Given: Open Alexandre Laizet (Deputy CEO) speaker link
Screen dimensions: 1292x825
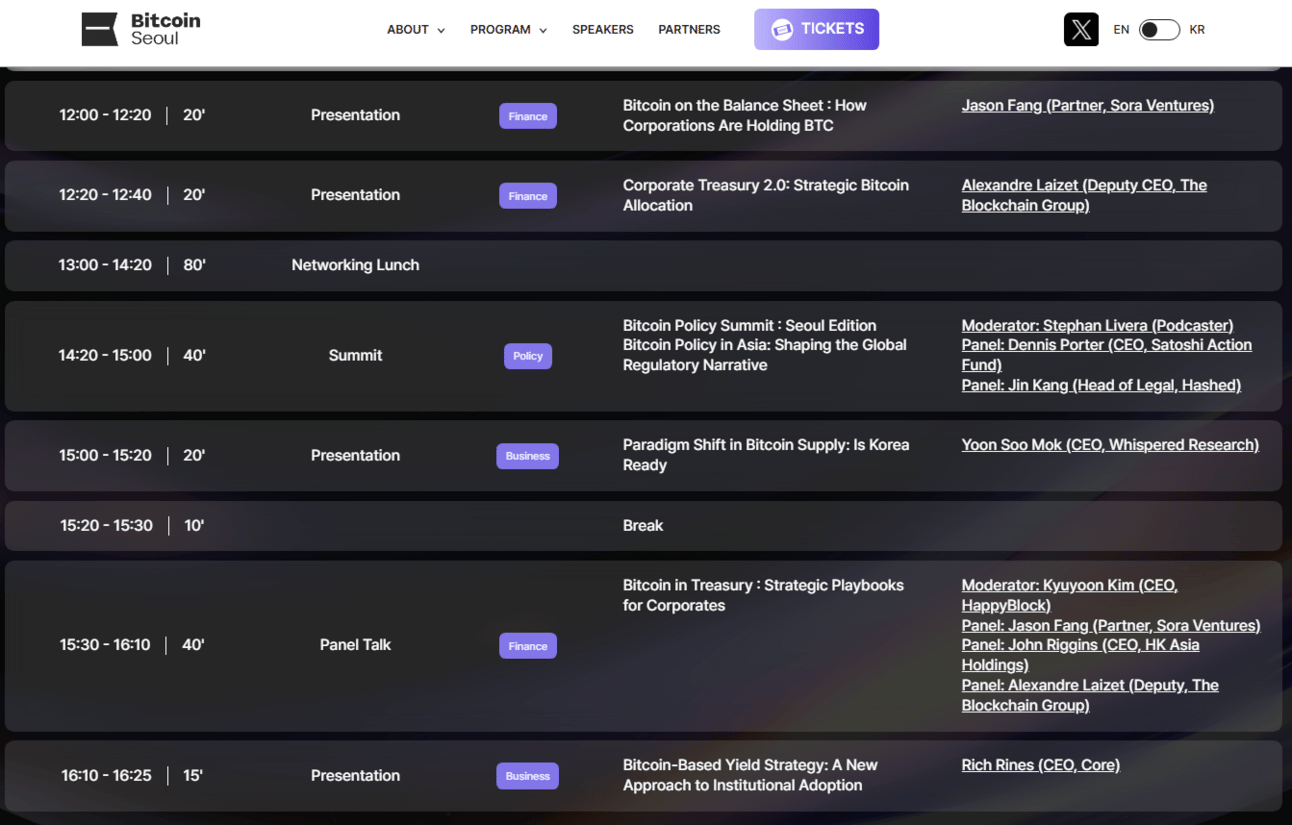Looking at the screenshot, I should [x=1084, y=195].
